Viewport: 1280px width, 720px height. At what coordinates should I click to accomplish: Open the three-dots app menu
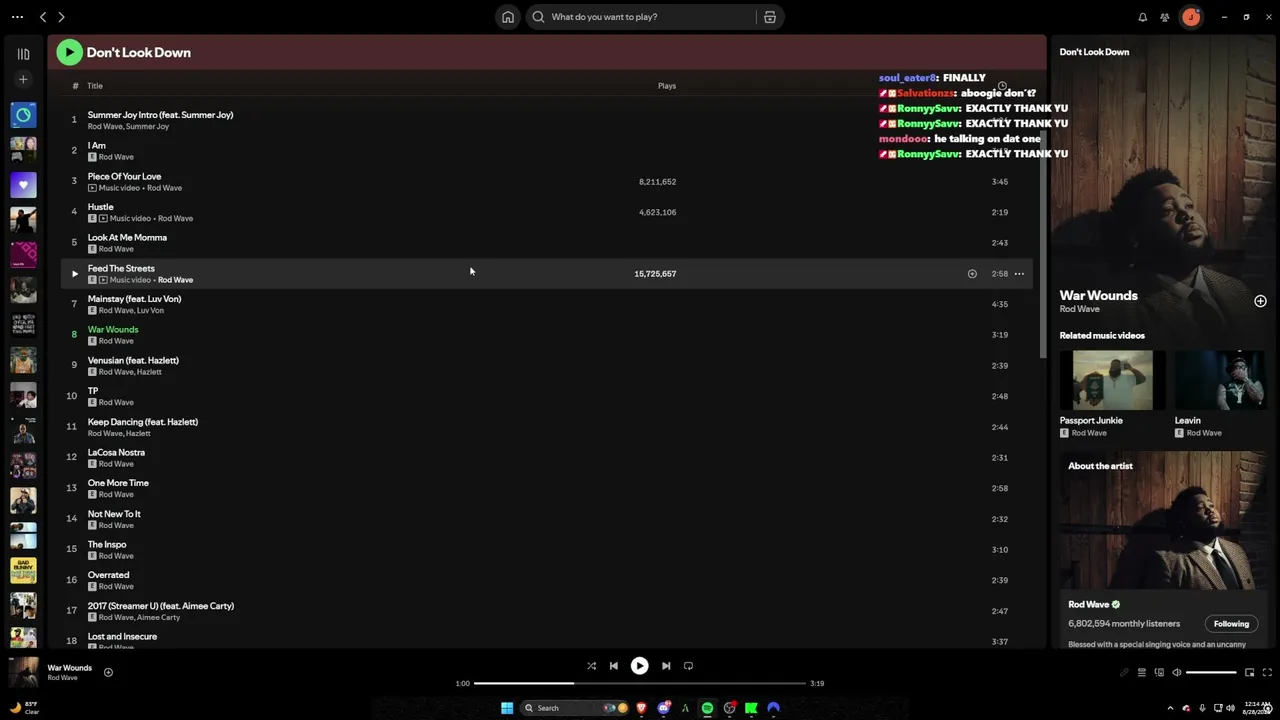(x=17, y=17)
